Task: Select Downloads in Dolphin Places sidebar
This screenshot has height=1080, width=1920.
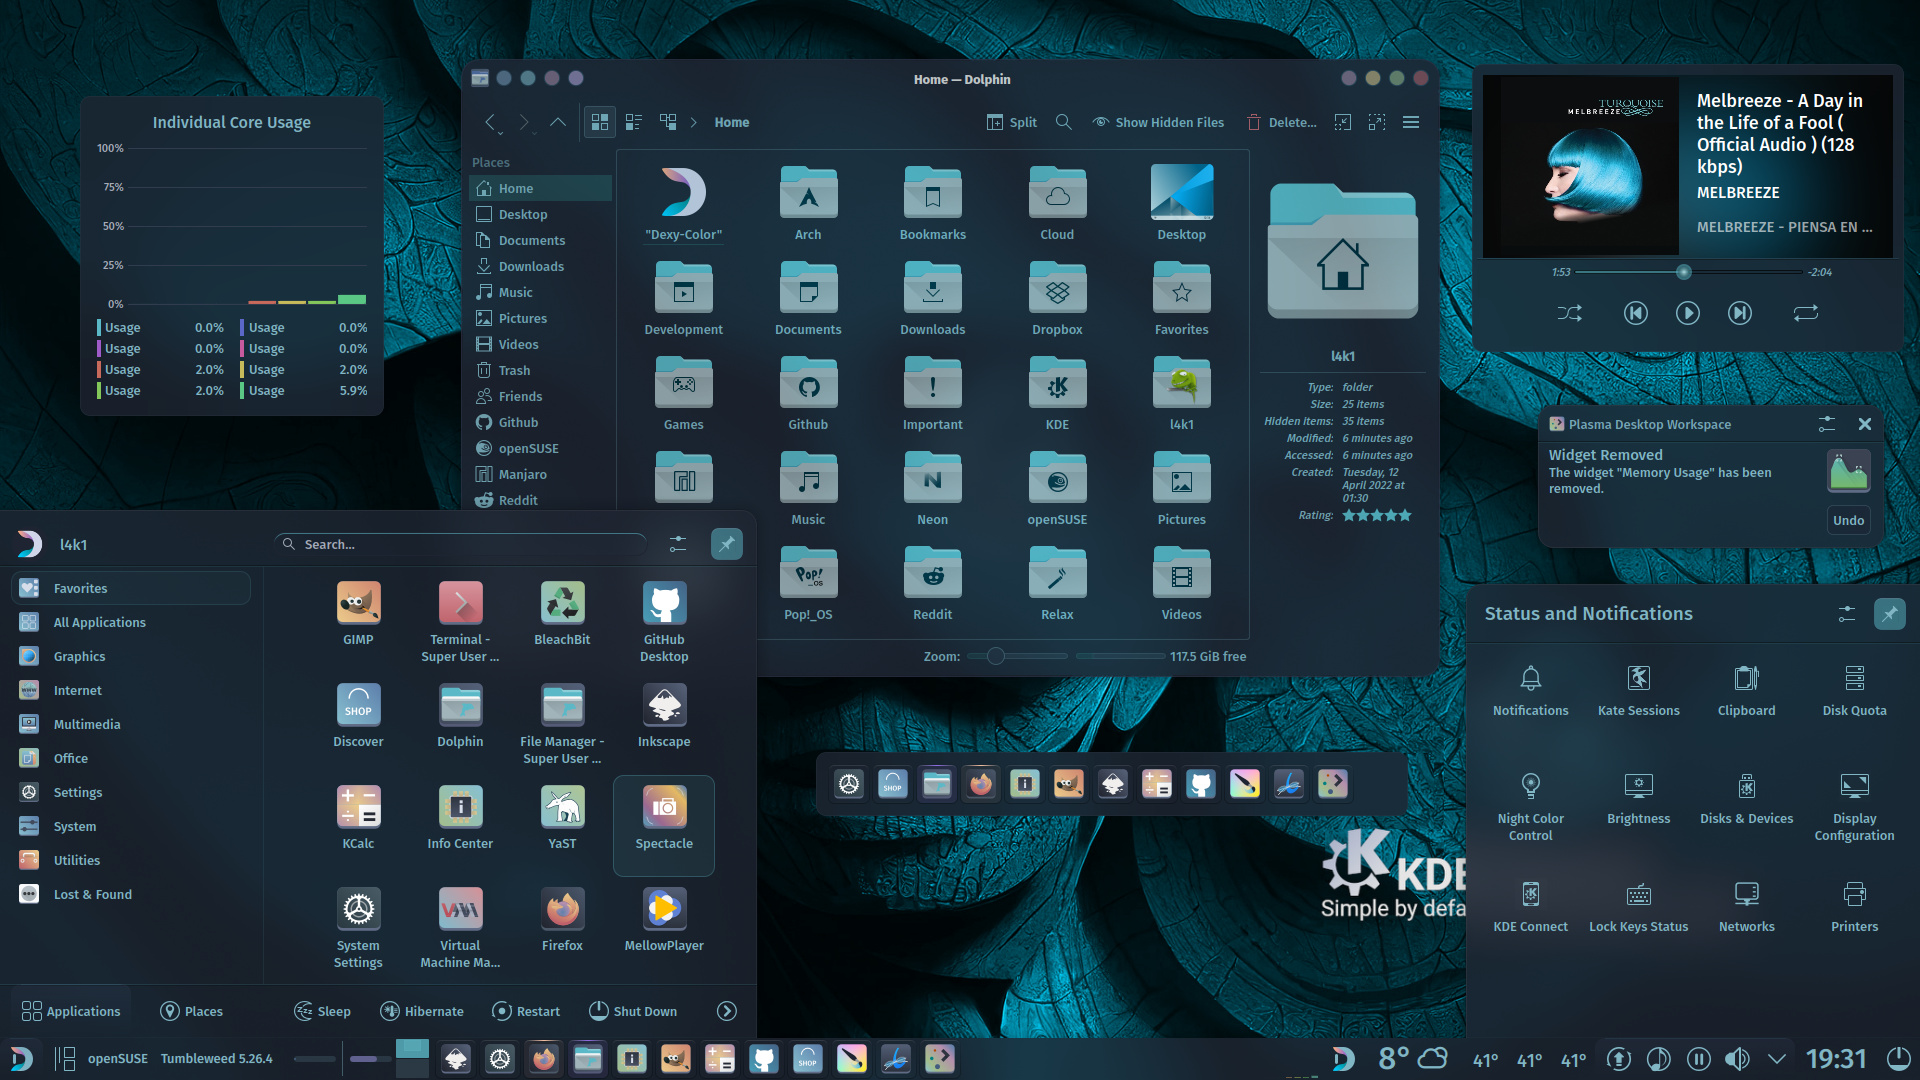Action: coord(539,266)
